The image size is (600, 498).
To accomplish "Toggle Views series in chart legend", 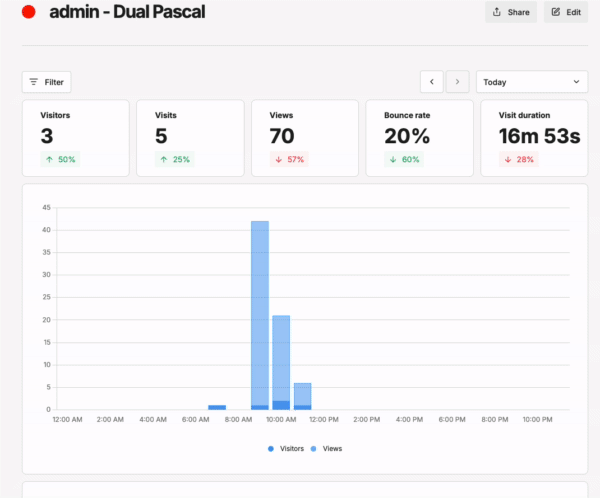I will (327, 449).
